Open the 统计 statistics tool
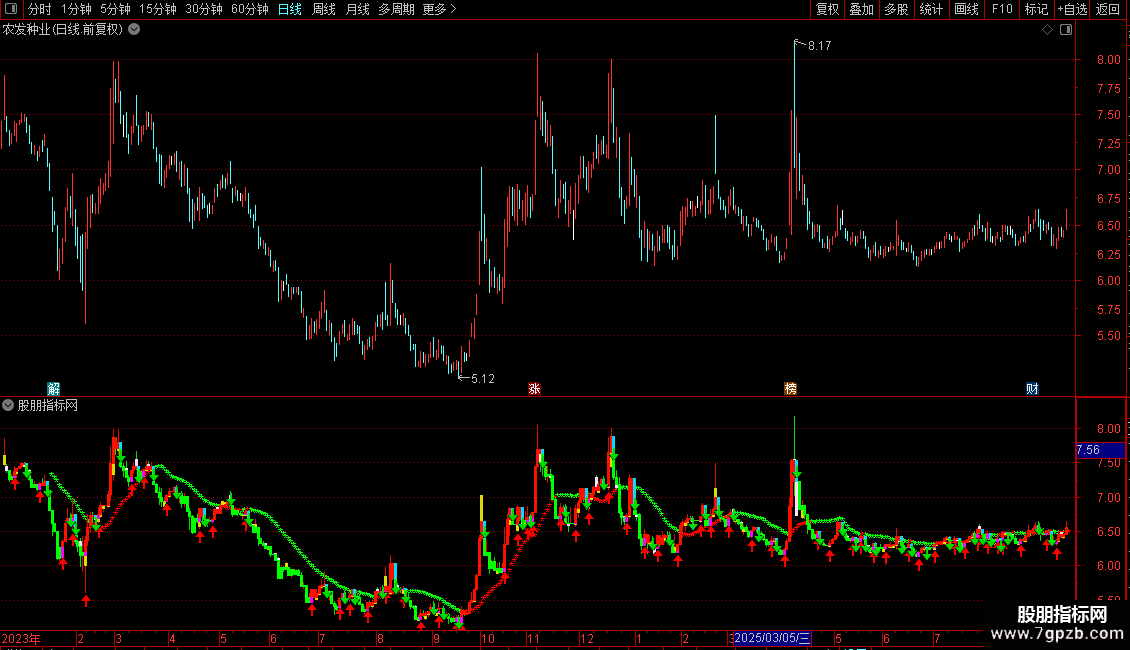1130x650 pixels. click(x=930, y=9)
